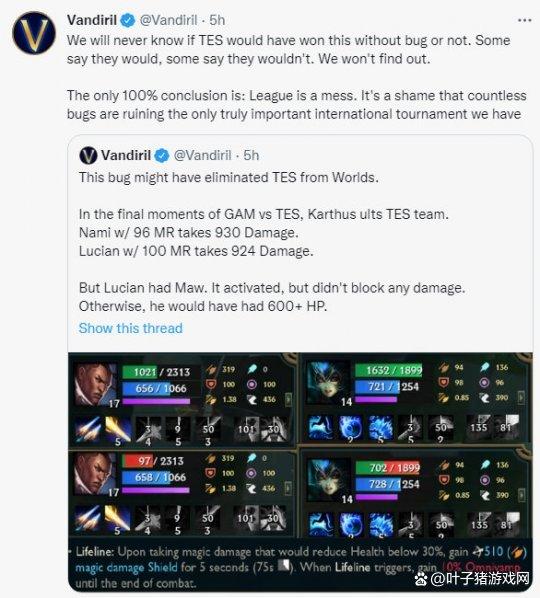This screenshot has height=598, width=540.
Task: Click the verified badge beside top Vandiril name
Action: click(128, 21)
